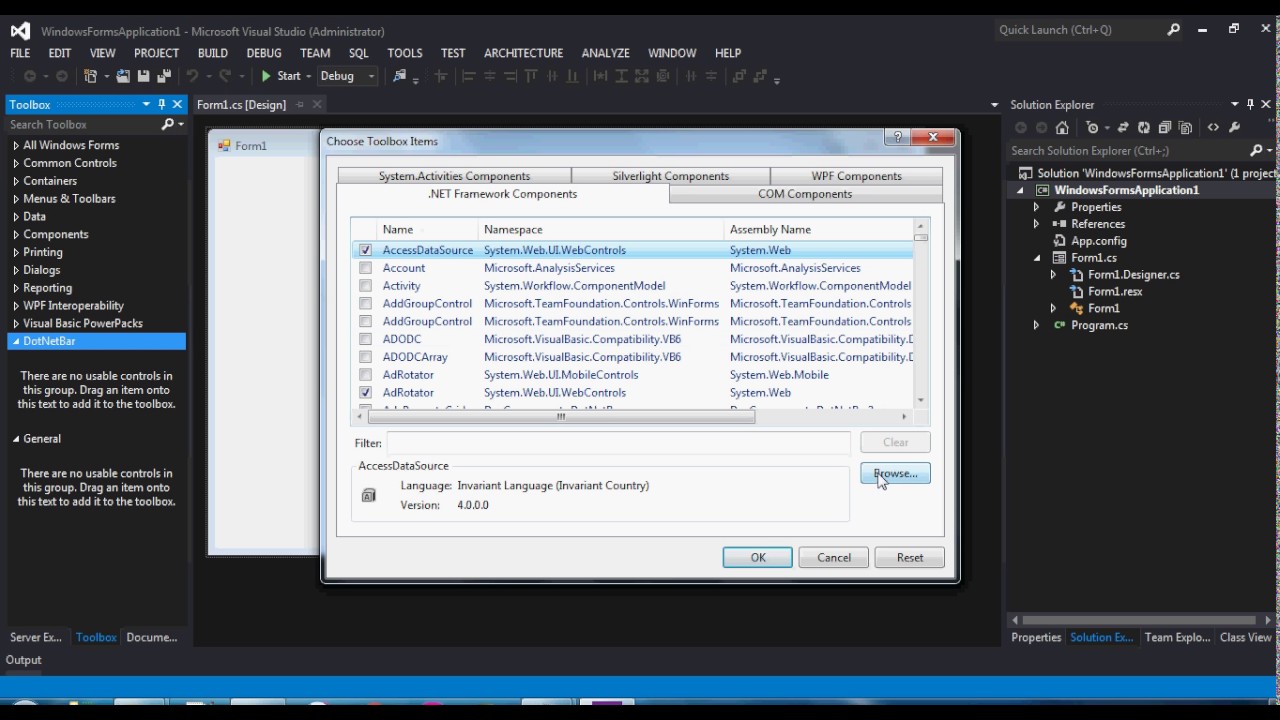The height and width of the screenshot is (720, 1280).
Task: Click Pending Changes Filter clock icon
Action: click(x=1092, y=128)
